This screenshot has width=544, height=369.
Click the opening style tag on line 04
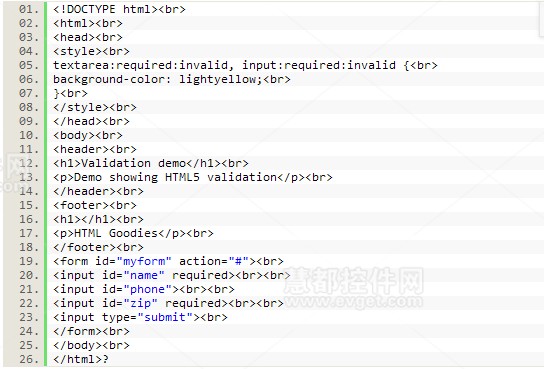(77, 51)
